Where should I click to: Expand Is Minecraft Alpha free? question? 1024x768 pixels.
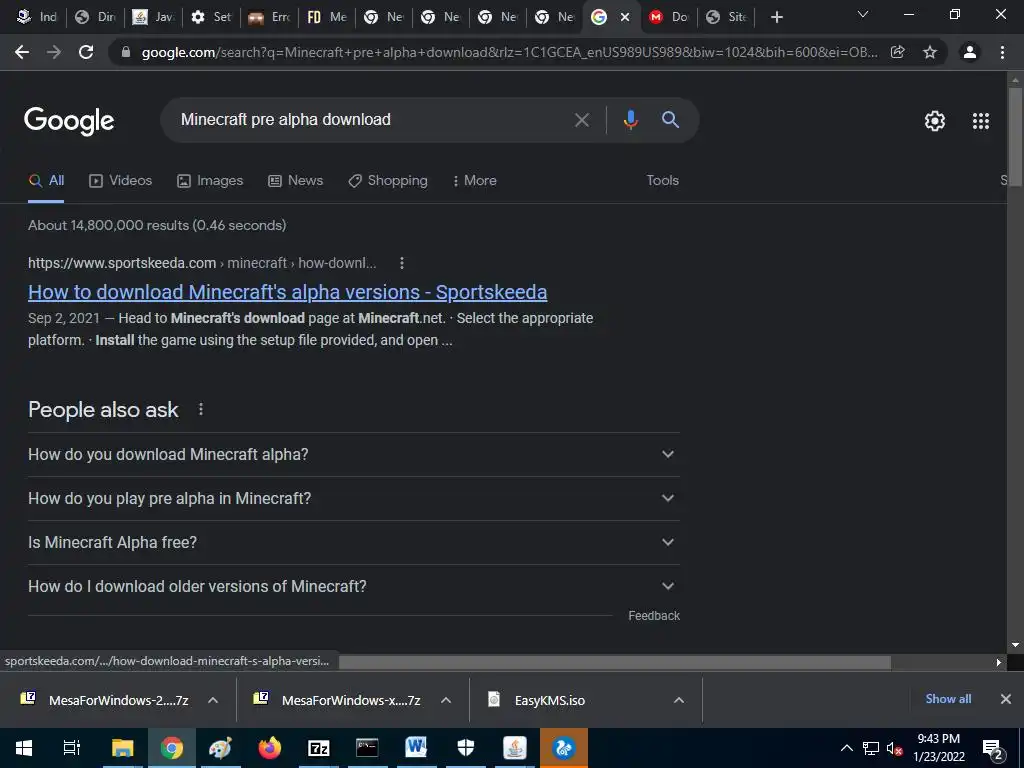tap(353, 542)
